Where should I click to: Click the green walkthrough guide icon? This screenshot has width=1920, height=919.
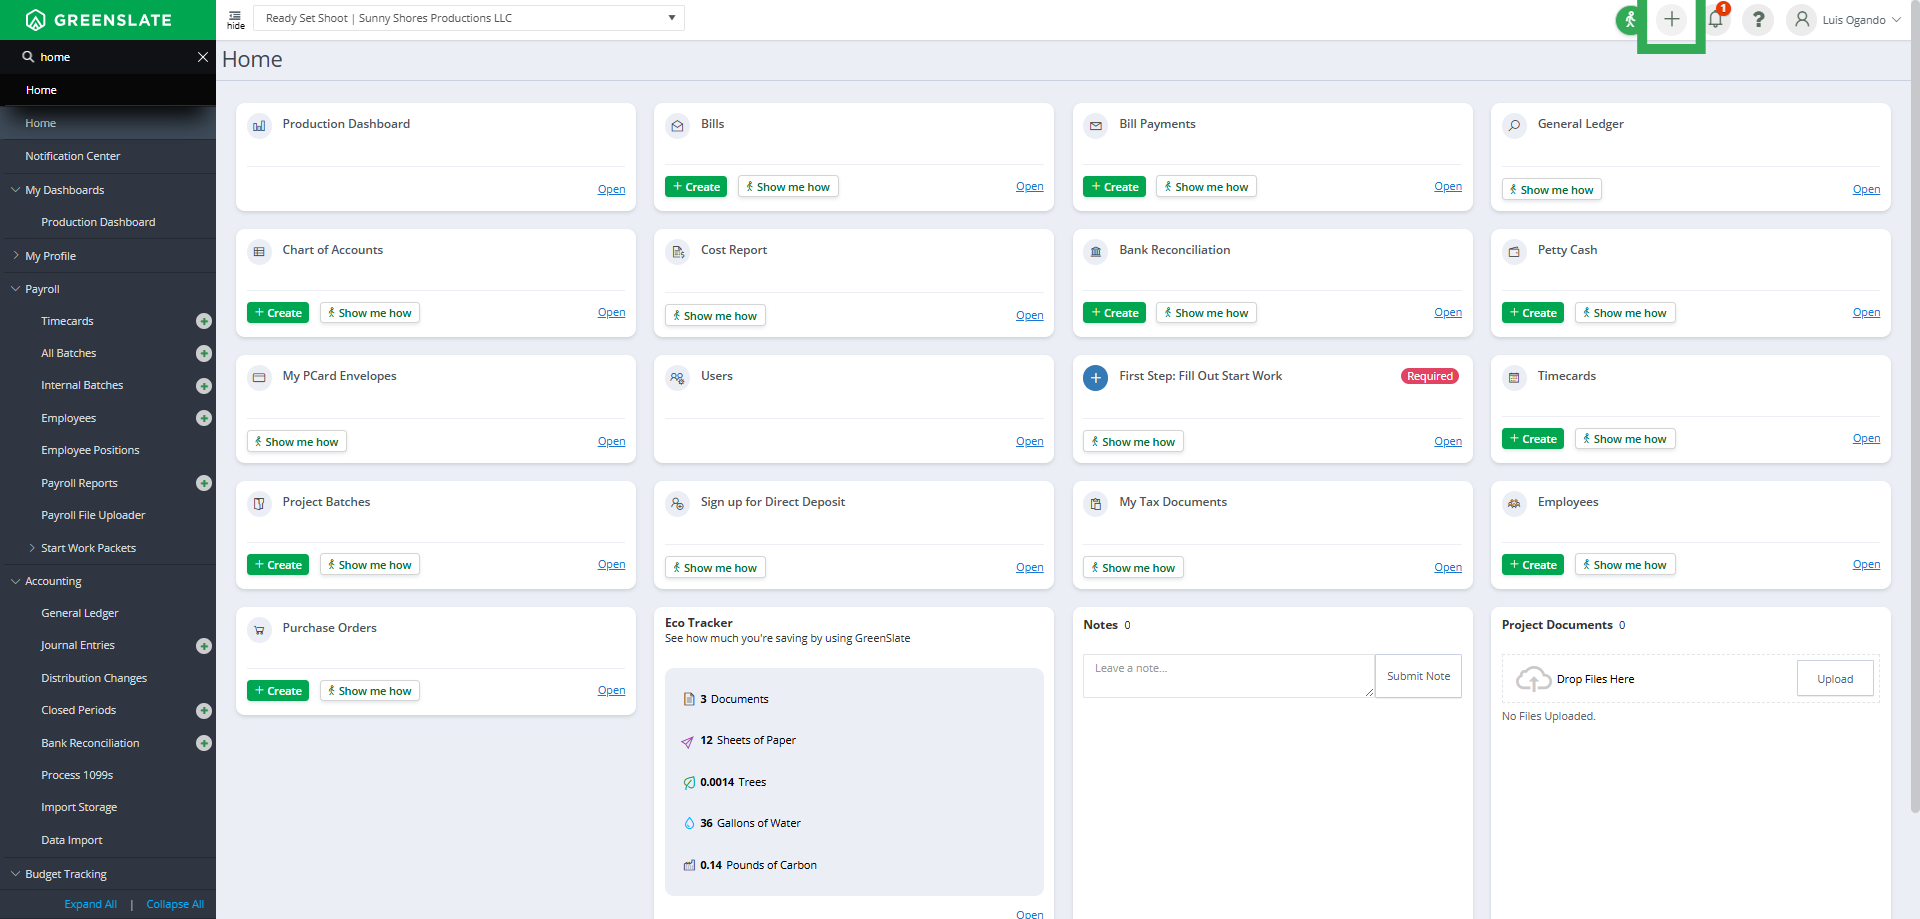(x=1629, y=20)
